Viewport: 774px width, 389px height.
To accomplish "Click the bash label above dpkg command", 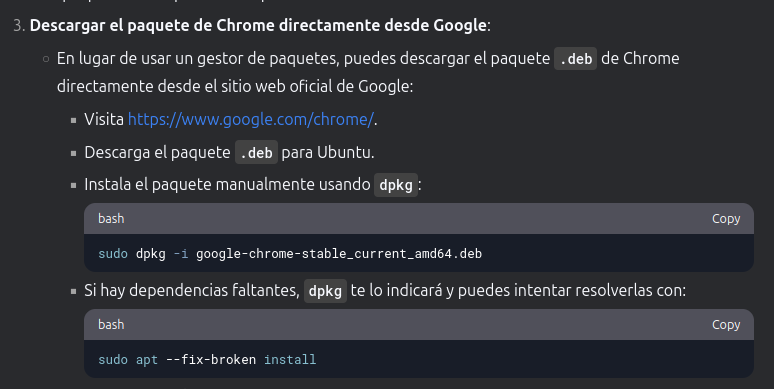I will 111,219.
